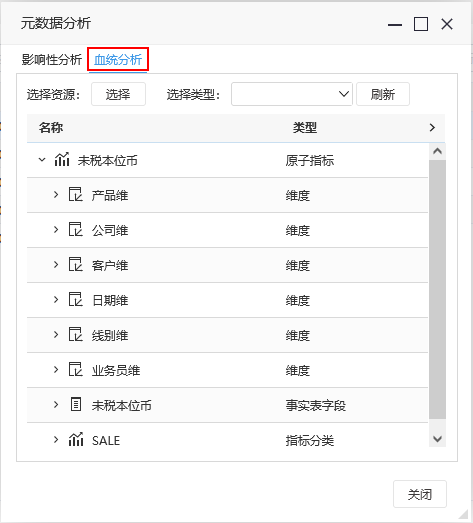This screenshot has height=523, width=473.
Task: Click the 未税本位币 atomic indicator chart icon
Action: (62, 159)
